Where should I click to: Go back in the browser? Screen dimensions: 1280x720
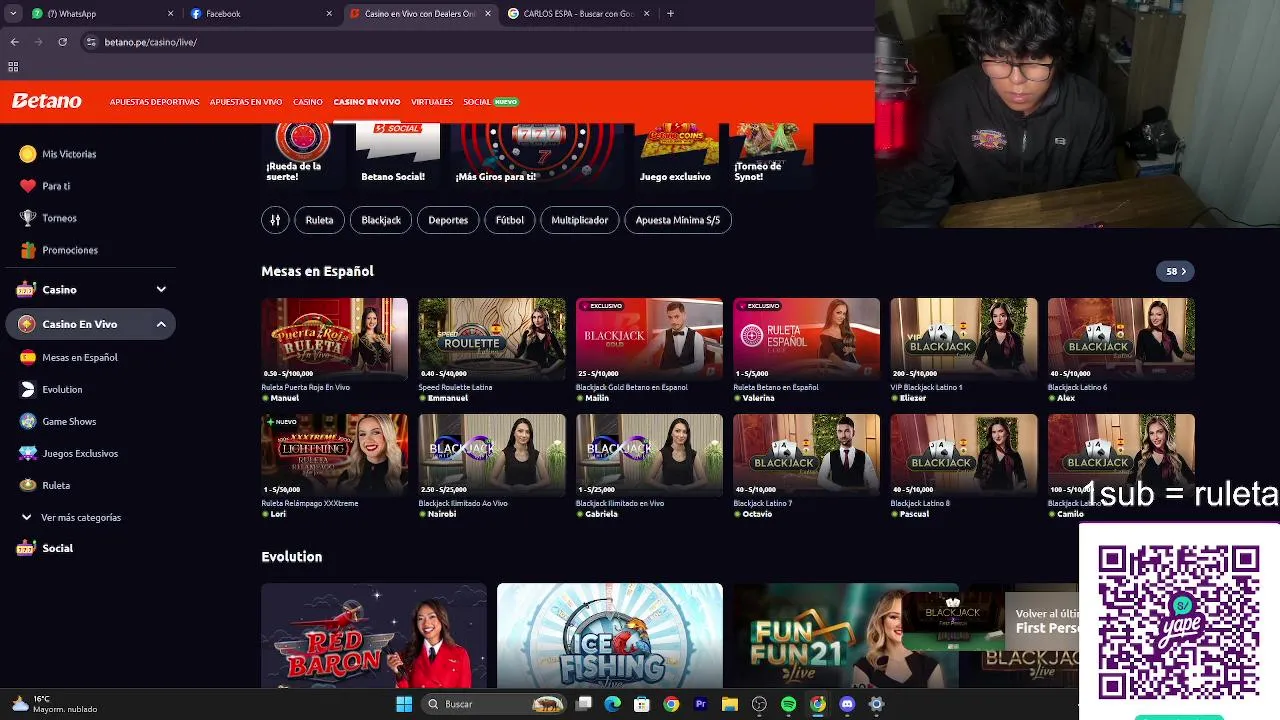pyautogui.click(x=14, y=42)
